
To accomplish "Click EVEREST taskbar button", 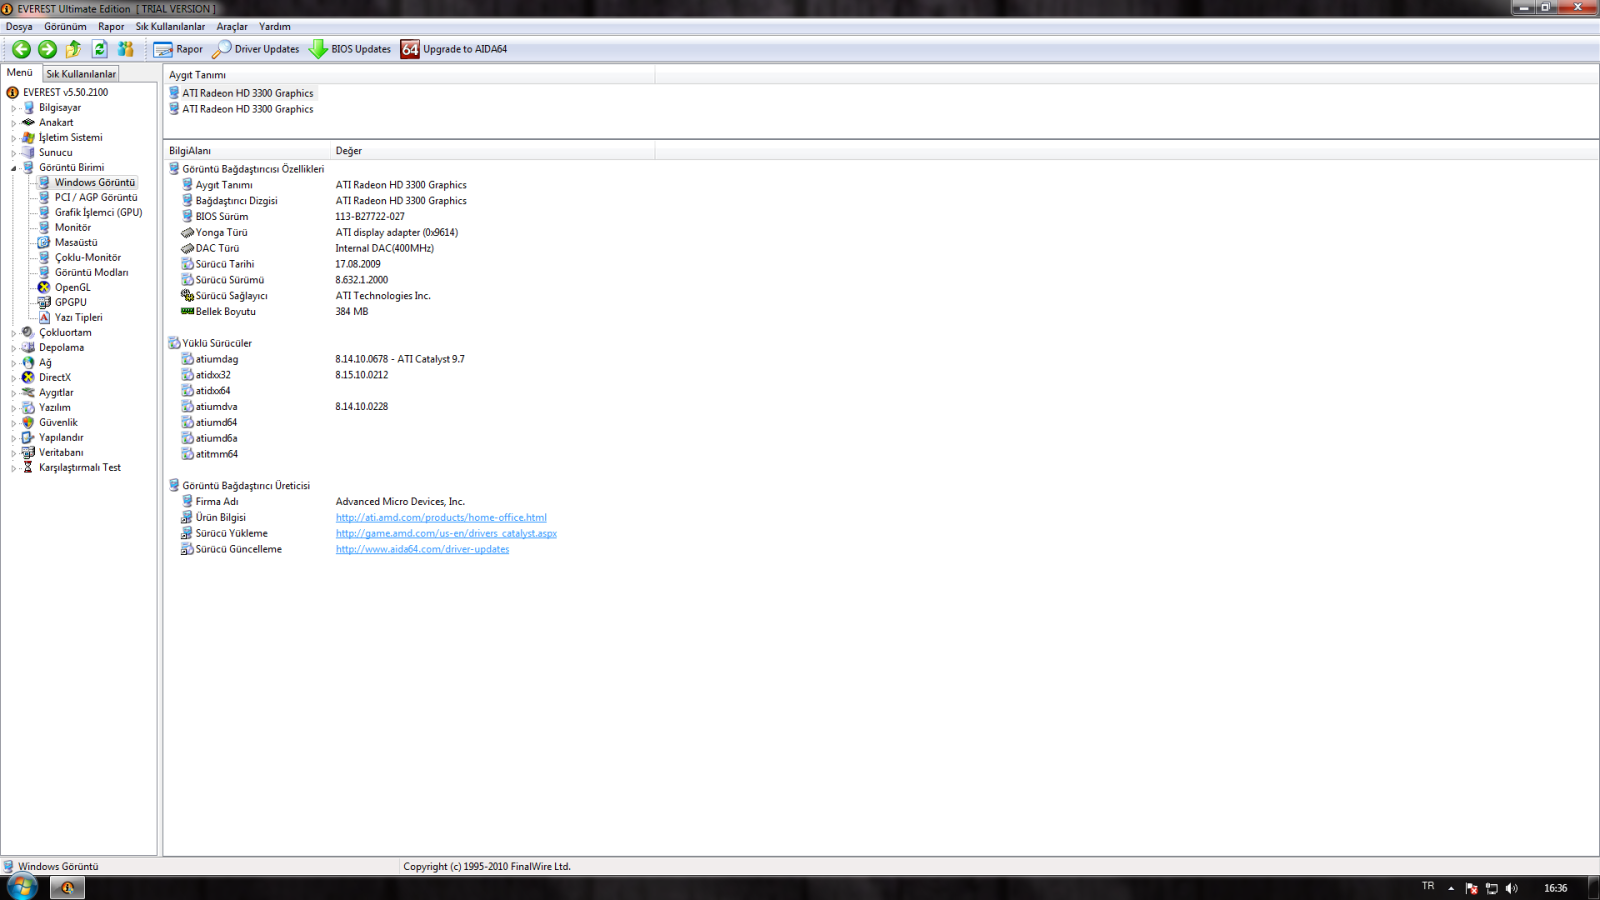I will (x=67, y=887).
